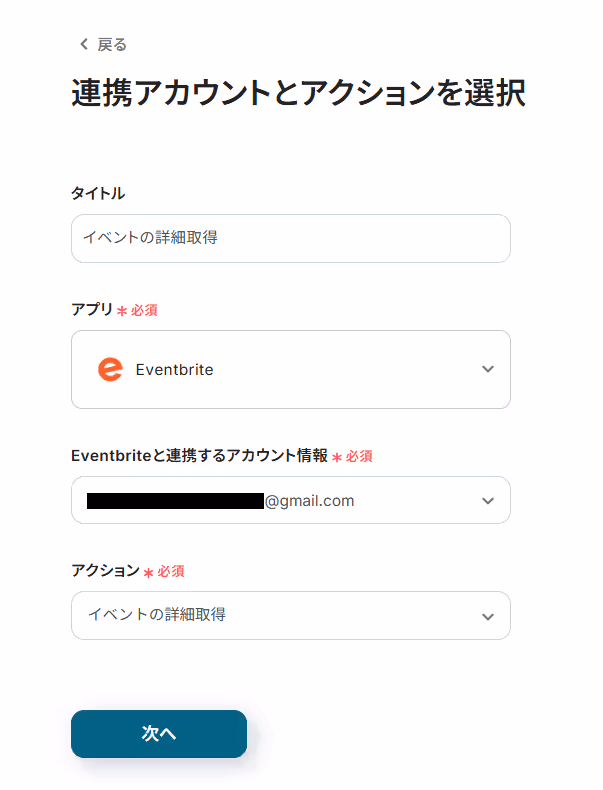603x790 pixels.
Task: Click the red asterisk beside アカウント情報 label
Action: tap(337, 457)
